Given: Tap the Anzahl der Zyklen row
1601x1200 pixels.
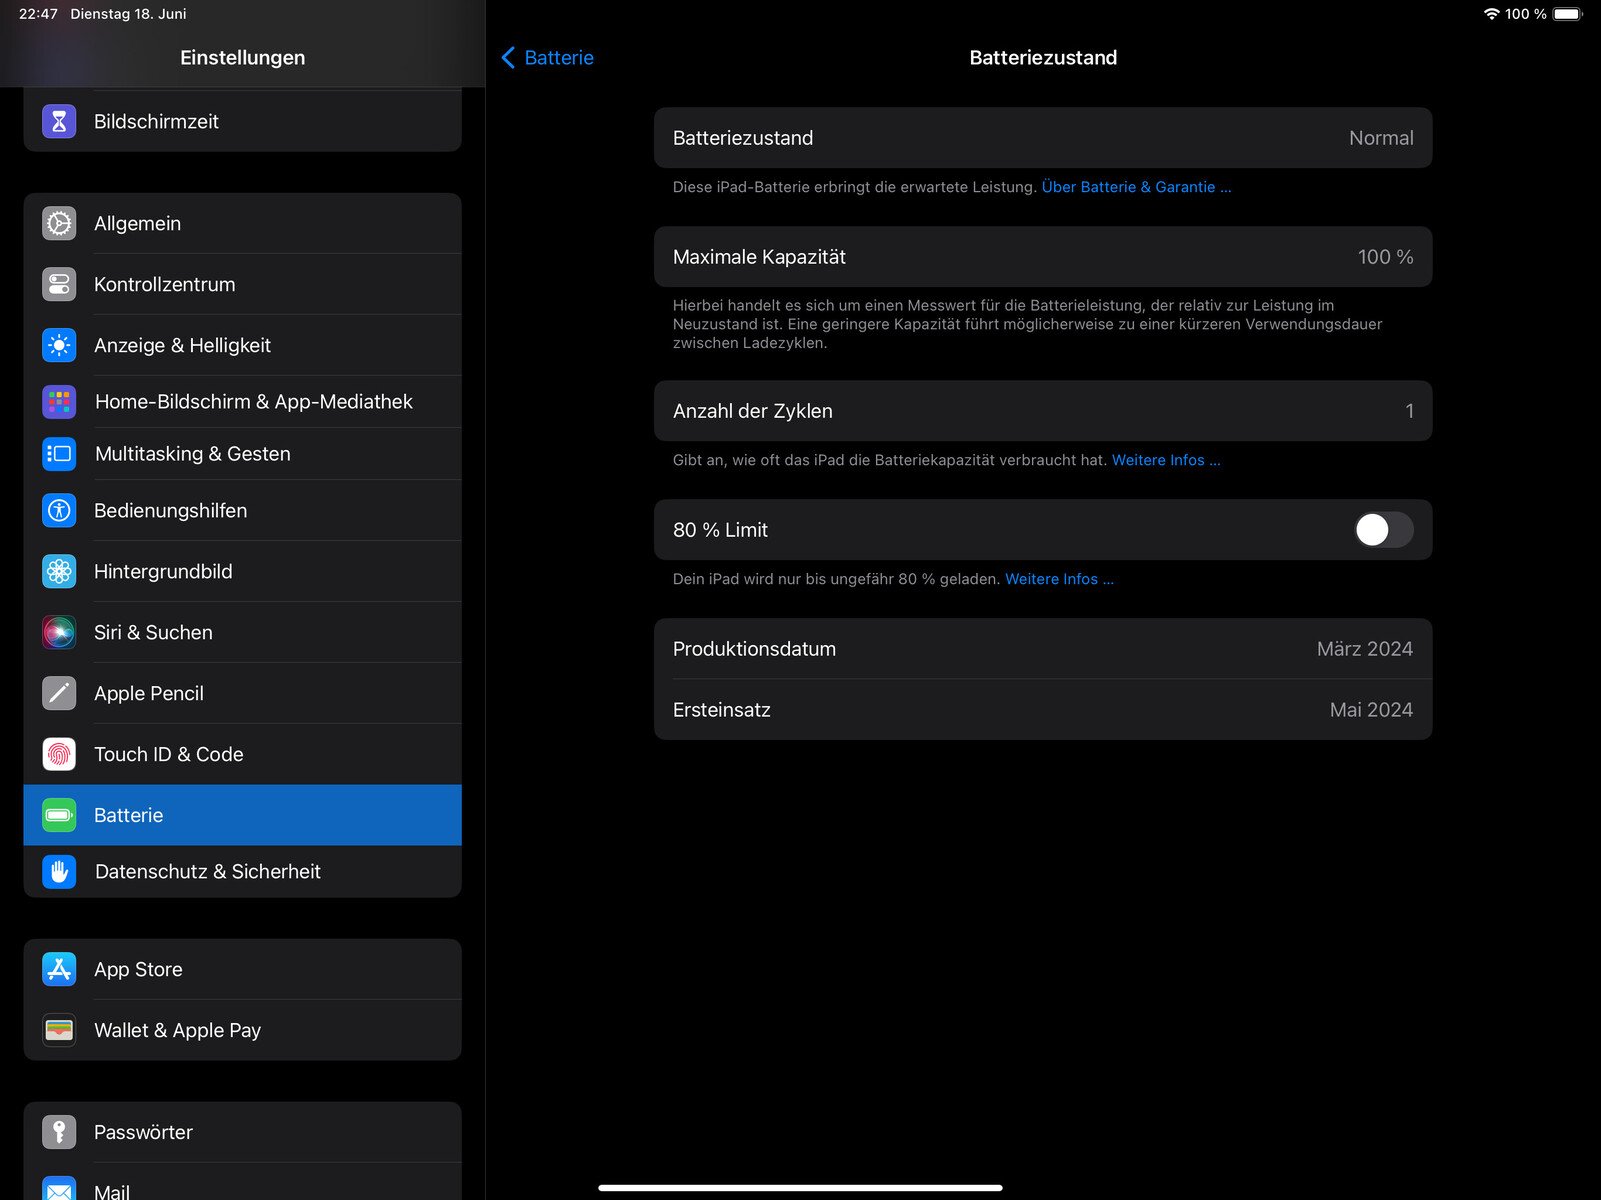Looking at the screenshot, I should pos(1043,411).
